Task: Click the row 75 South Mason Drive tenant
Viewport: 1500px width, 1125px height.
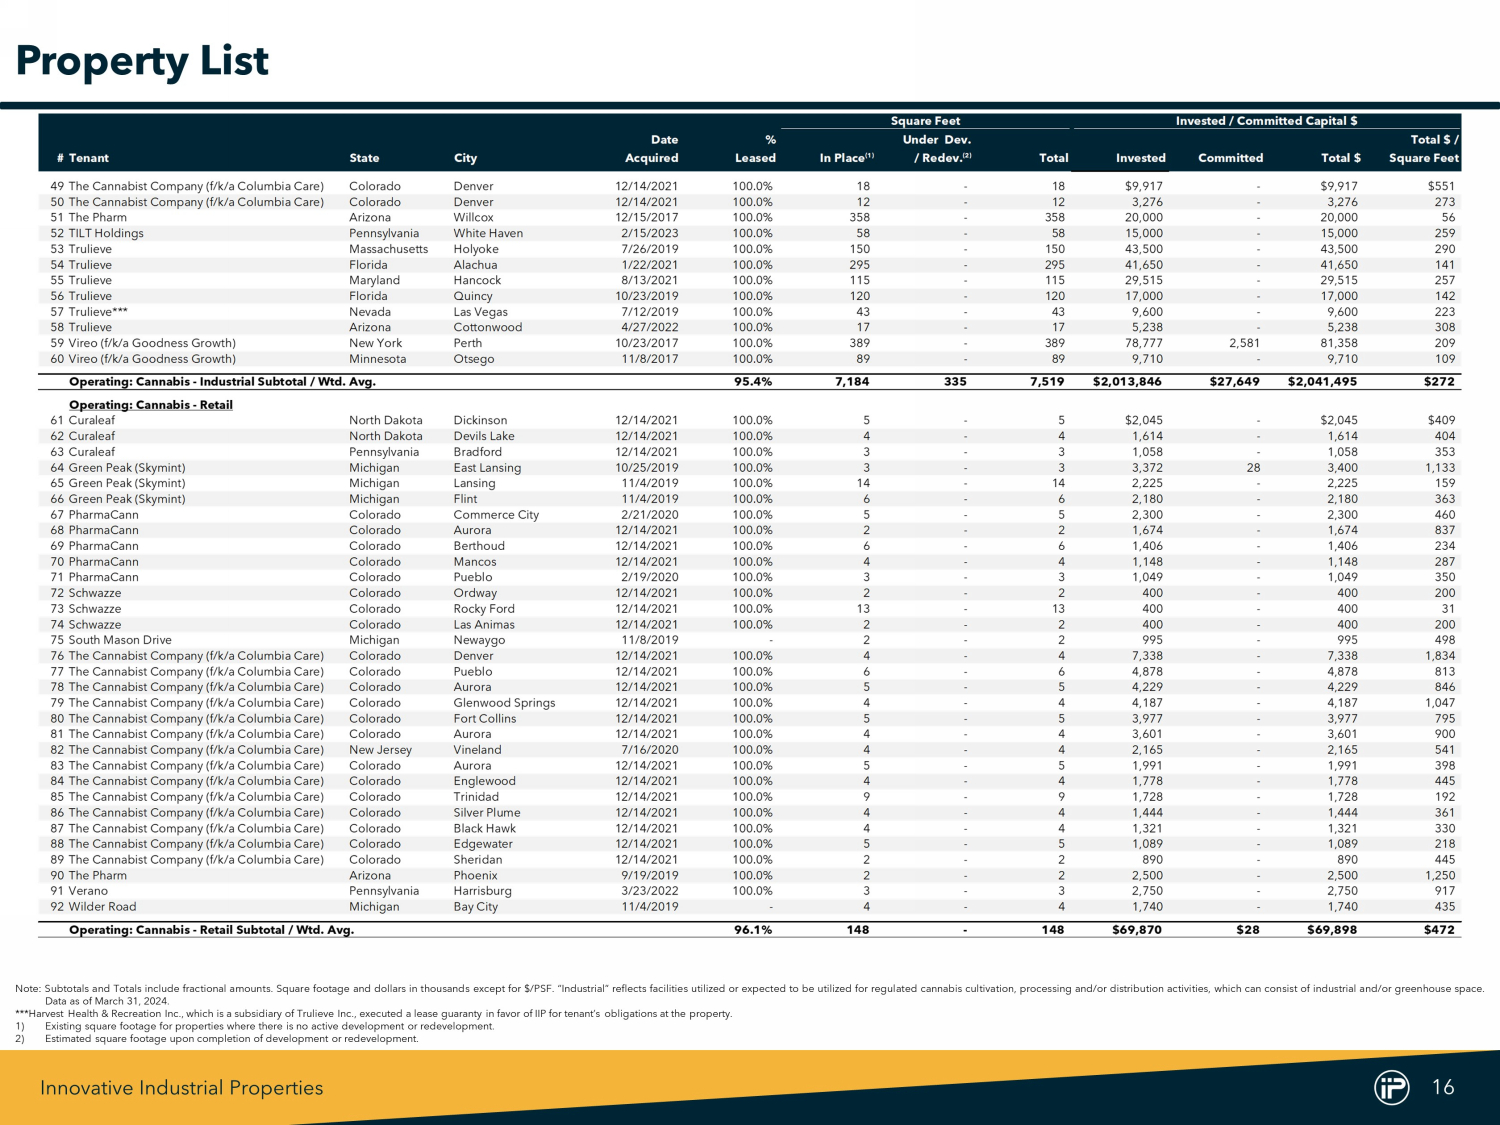Action: pos(119,640)
